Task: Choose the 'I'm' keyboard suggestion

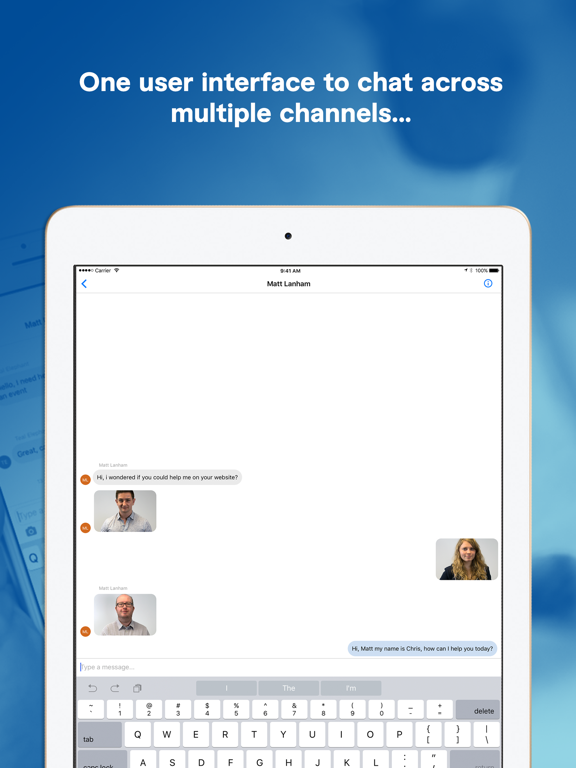Action: click(351, 688)
